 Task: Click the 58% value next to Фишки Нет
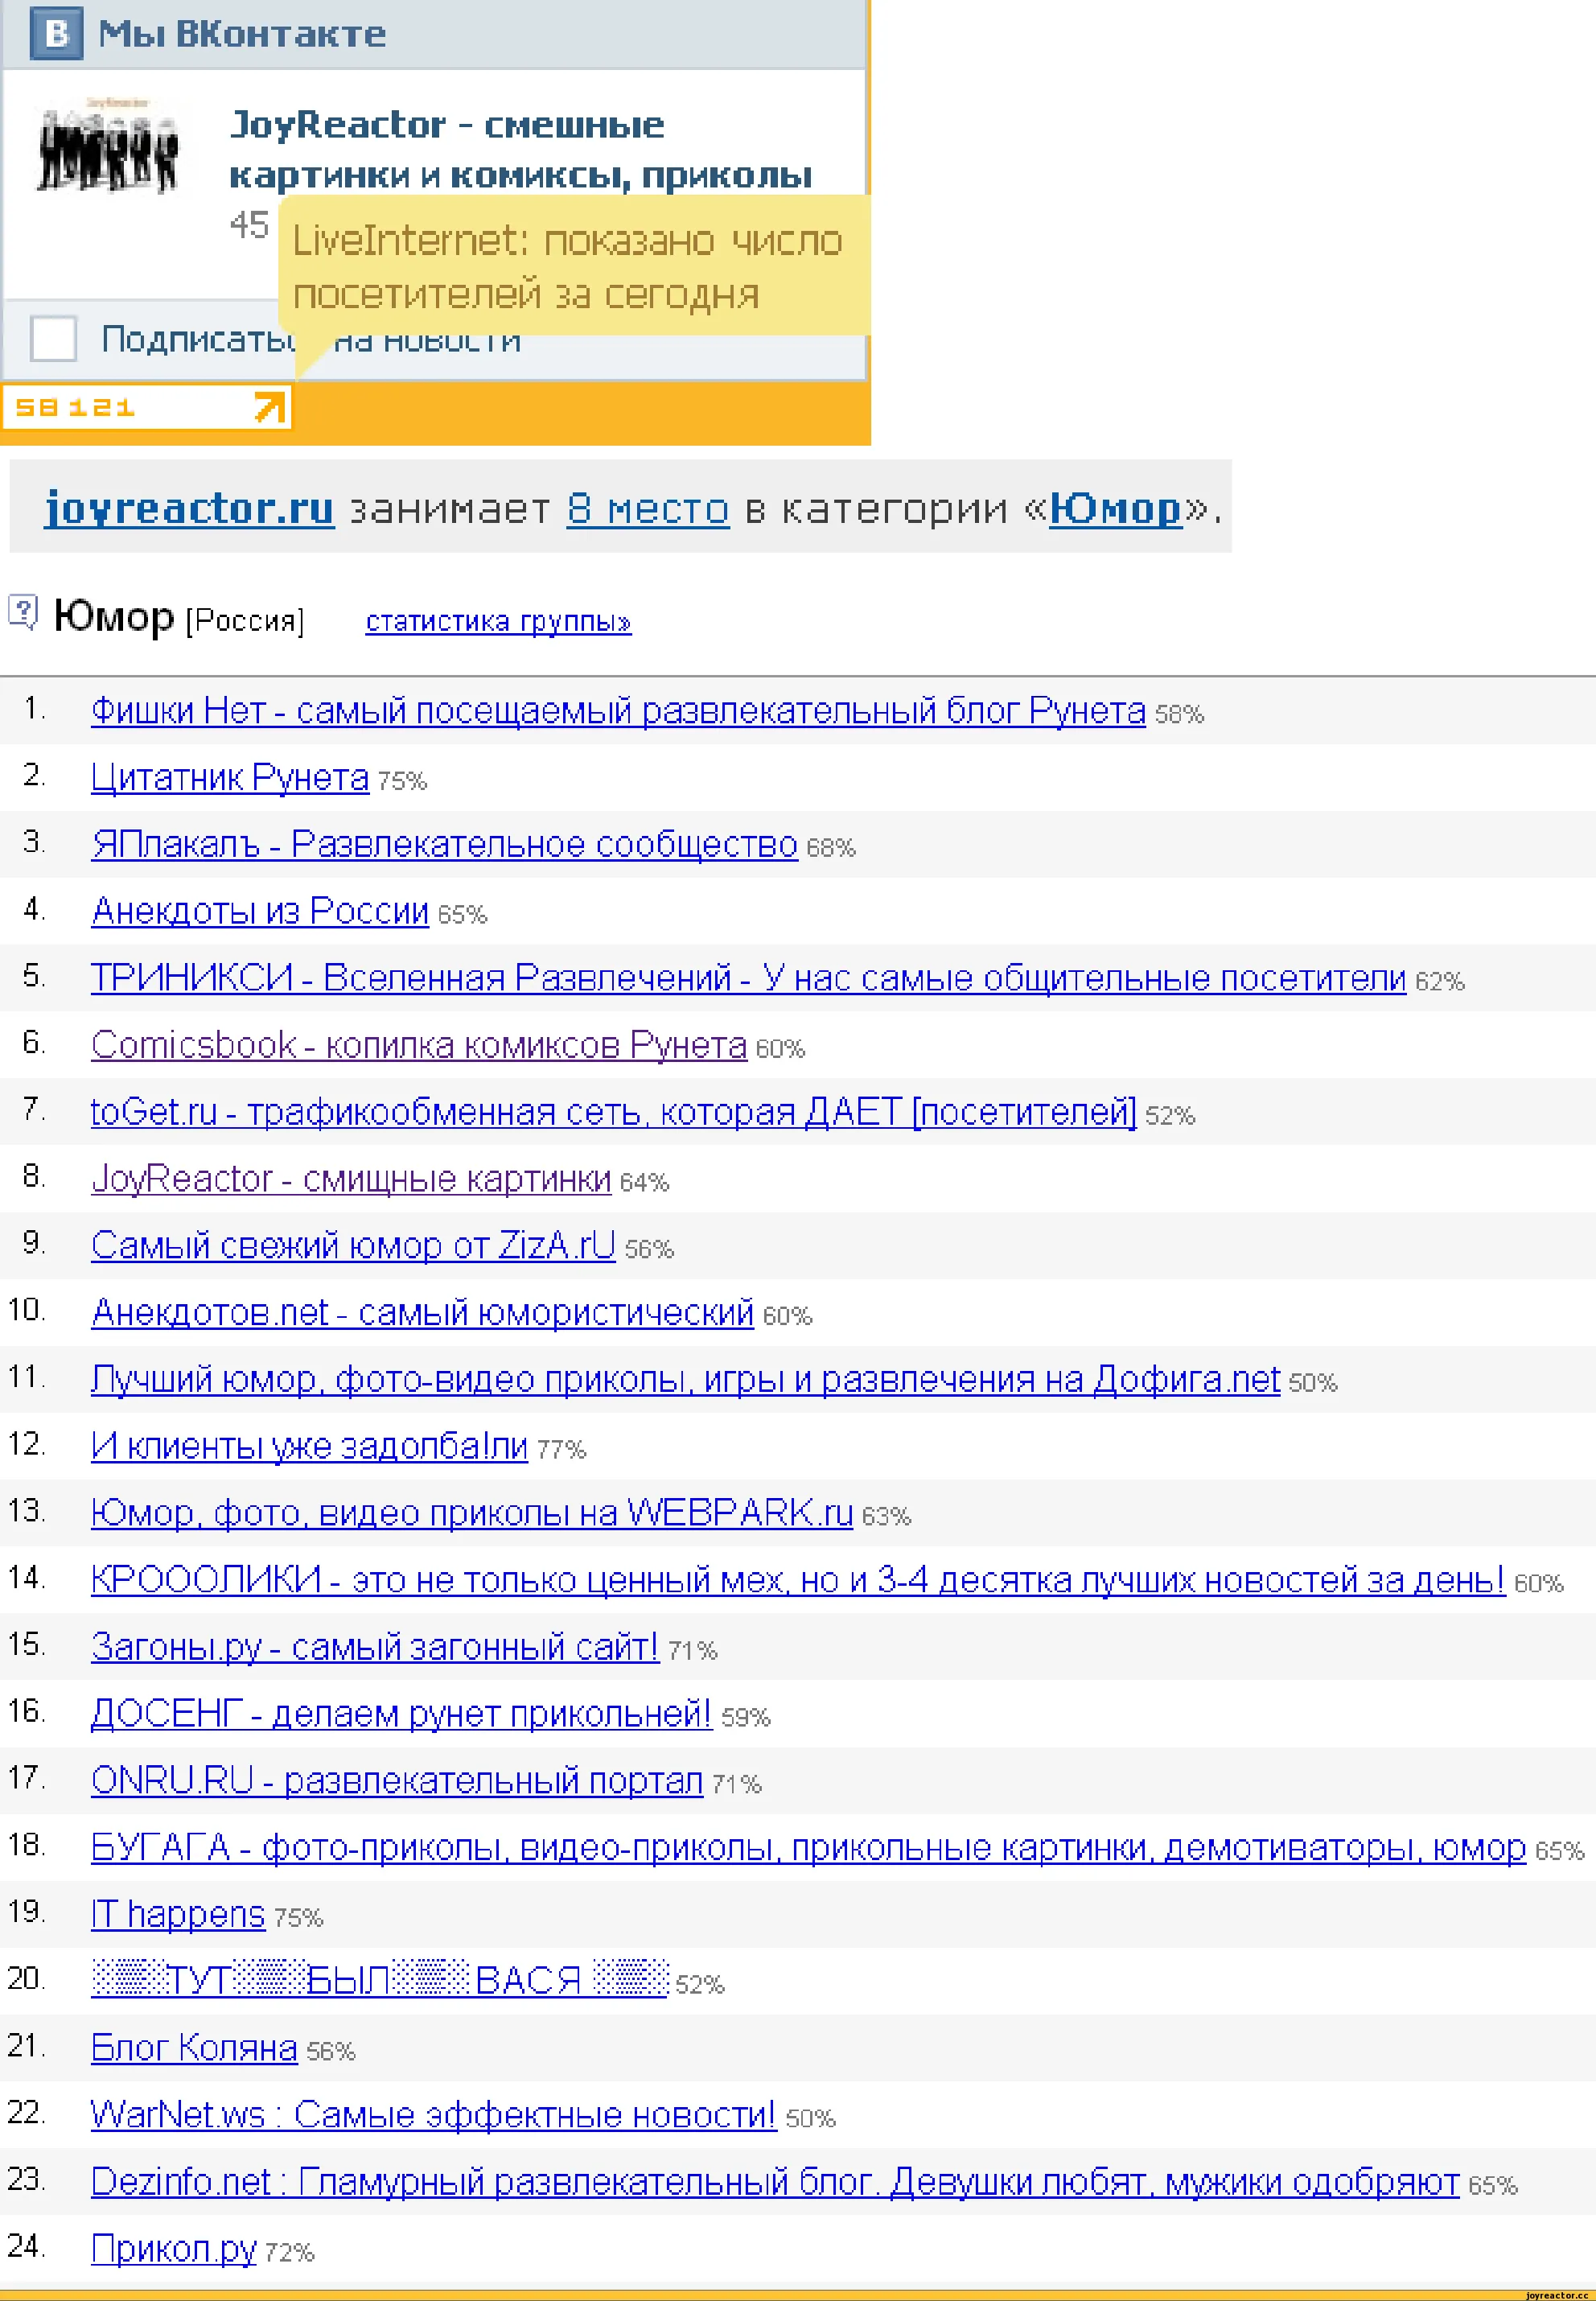(x=1179, y=714)
